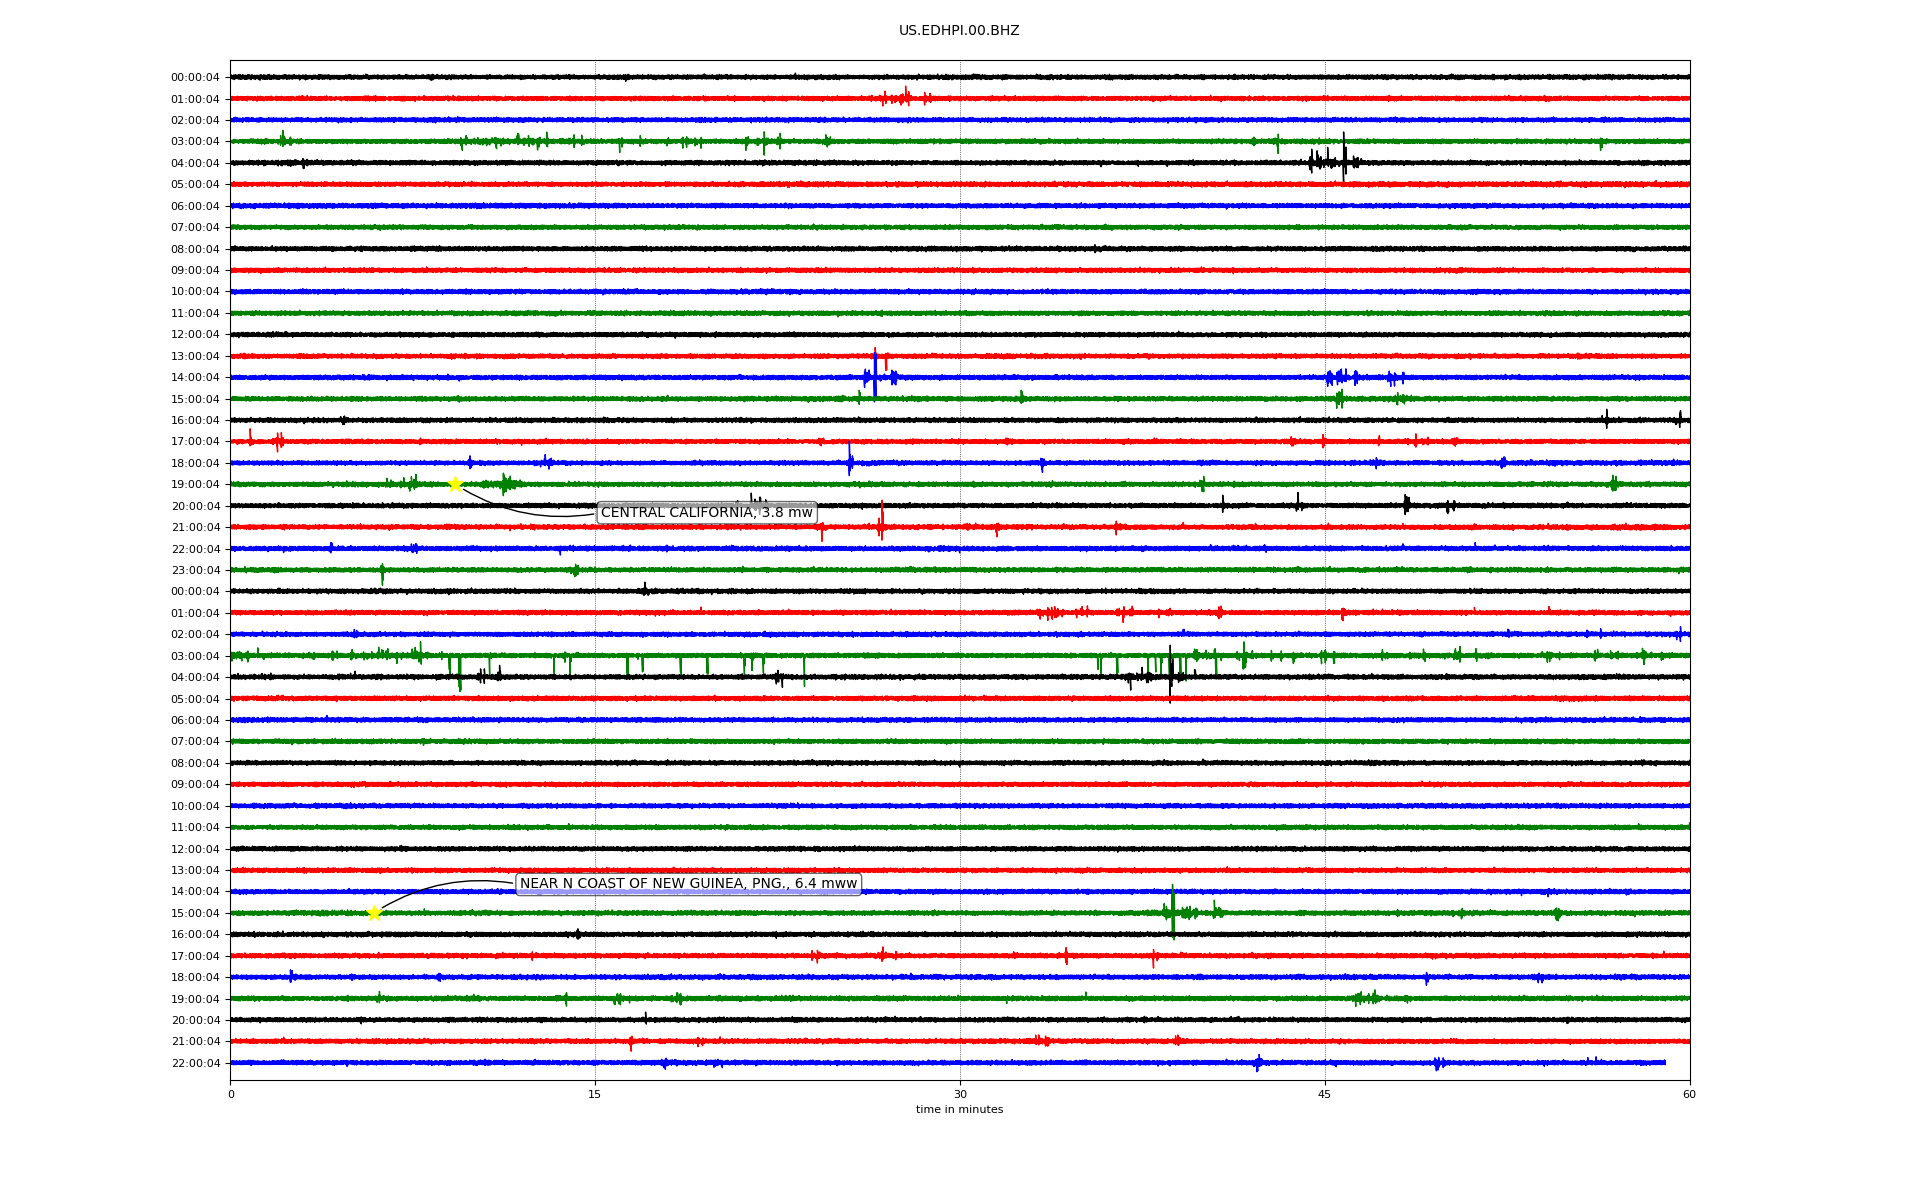Image resolution: width=1920 pixels, height=1200 pixels.
Task: Click the x-axis tick label 45
Action: (x=1325, y=1094)
